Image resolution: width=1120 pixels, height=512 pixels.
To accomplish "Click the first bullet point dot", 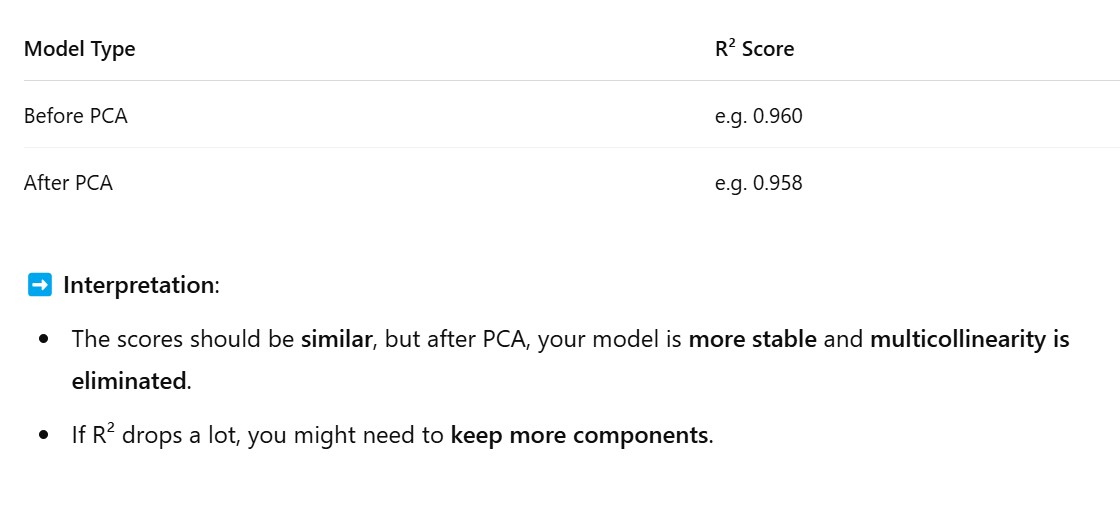I will click(x=44, y=340).
